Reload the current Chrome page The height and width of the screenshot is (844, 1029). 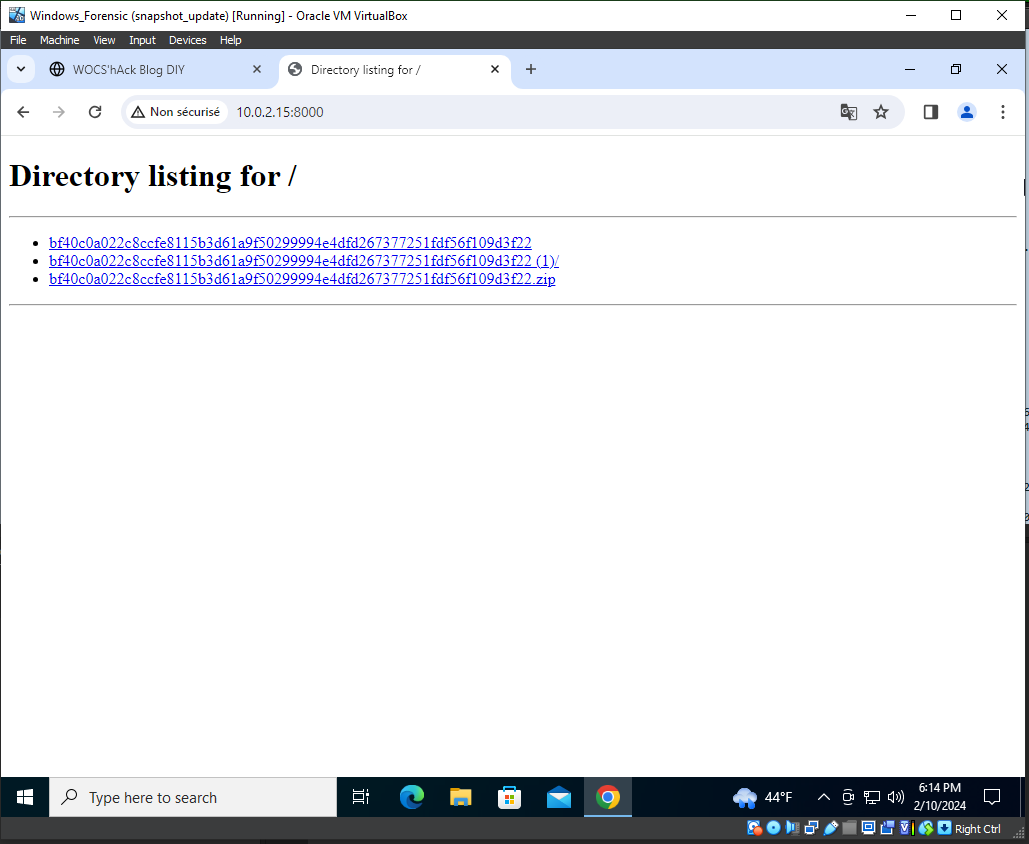pyautogui.click(x=95, y=112)
